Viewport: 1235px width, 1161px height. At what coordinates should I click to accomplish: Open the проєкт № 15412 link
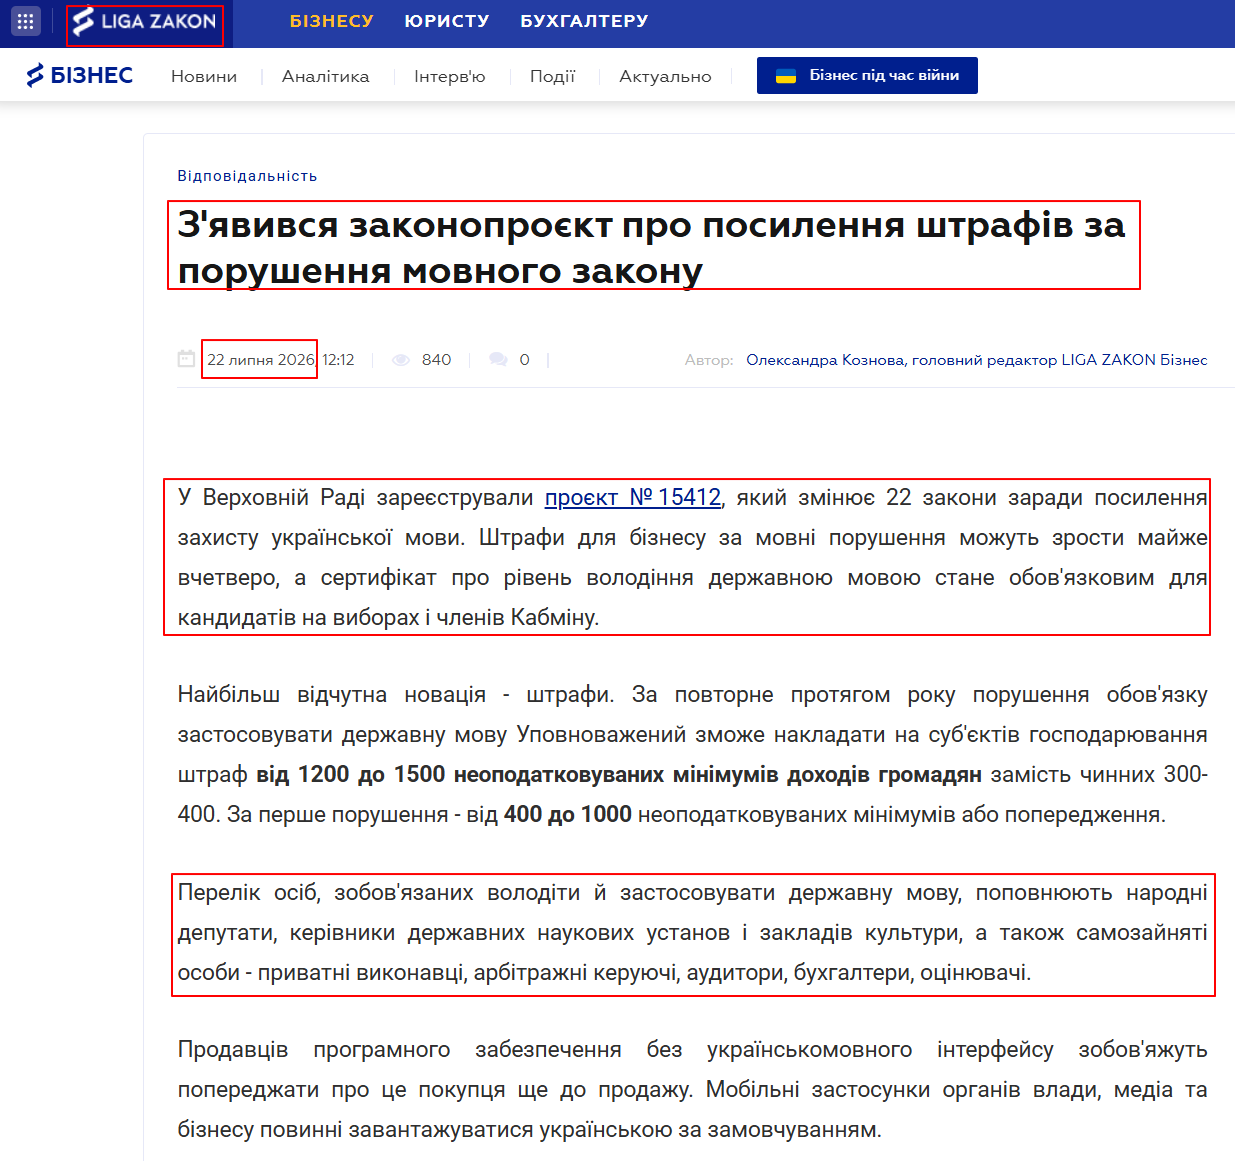point(633,497)
